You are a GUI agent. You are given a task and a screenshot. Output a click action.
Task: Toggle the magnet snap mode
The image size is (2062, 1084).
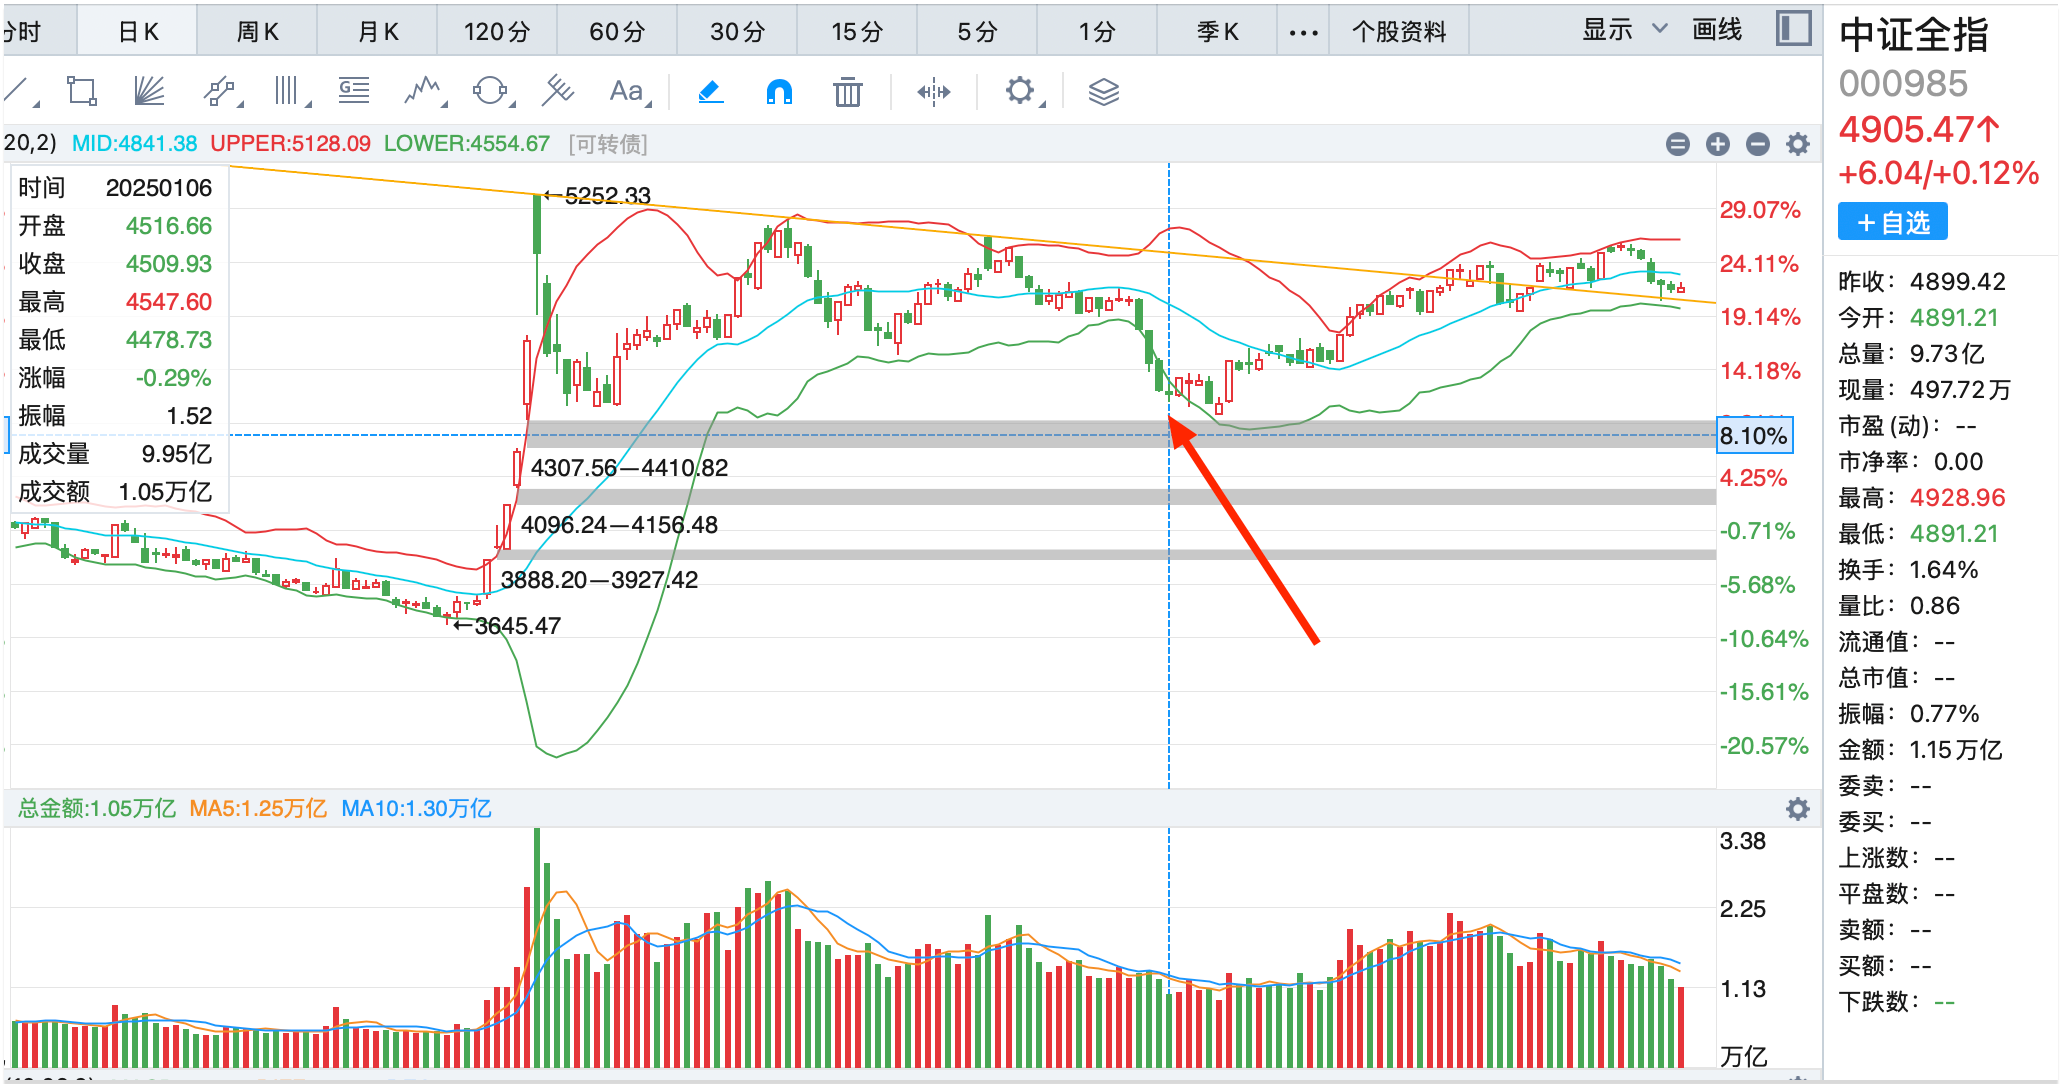coord(779,92)
